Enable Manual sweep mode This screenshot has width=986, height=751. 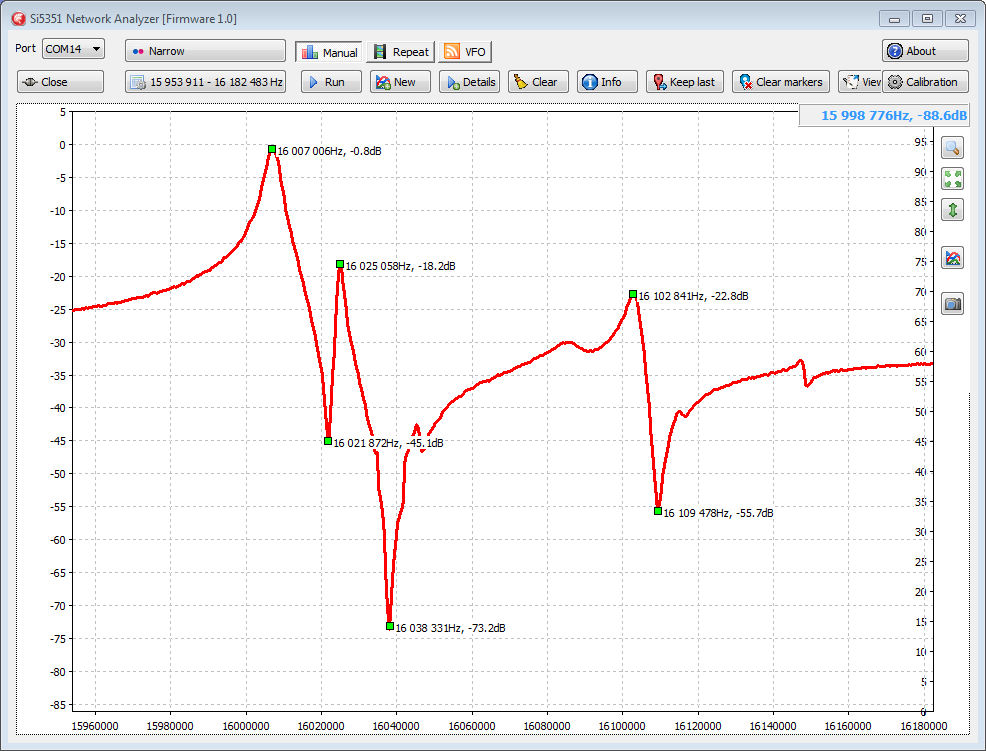(328, 52)
